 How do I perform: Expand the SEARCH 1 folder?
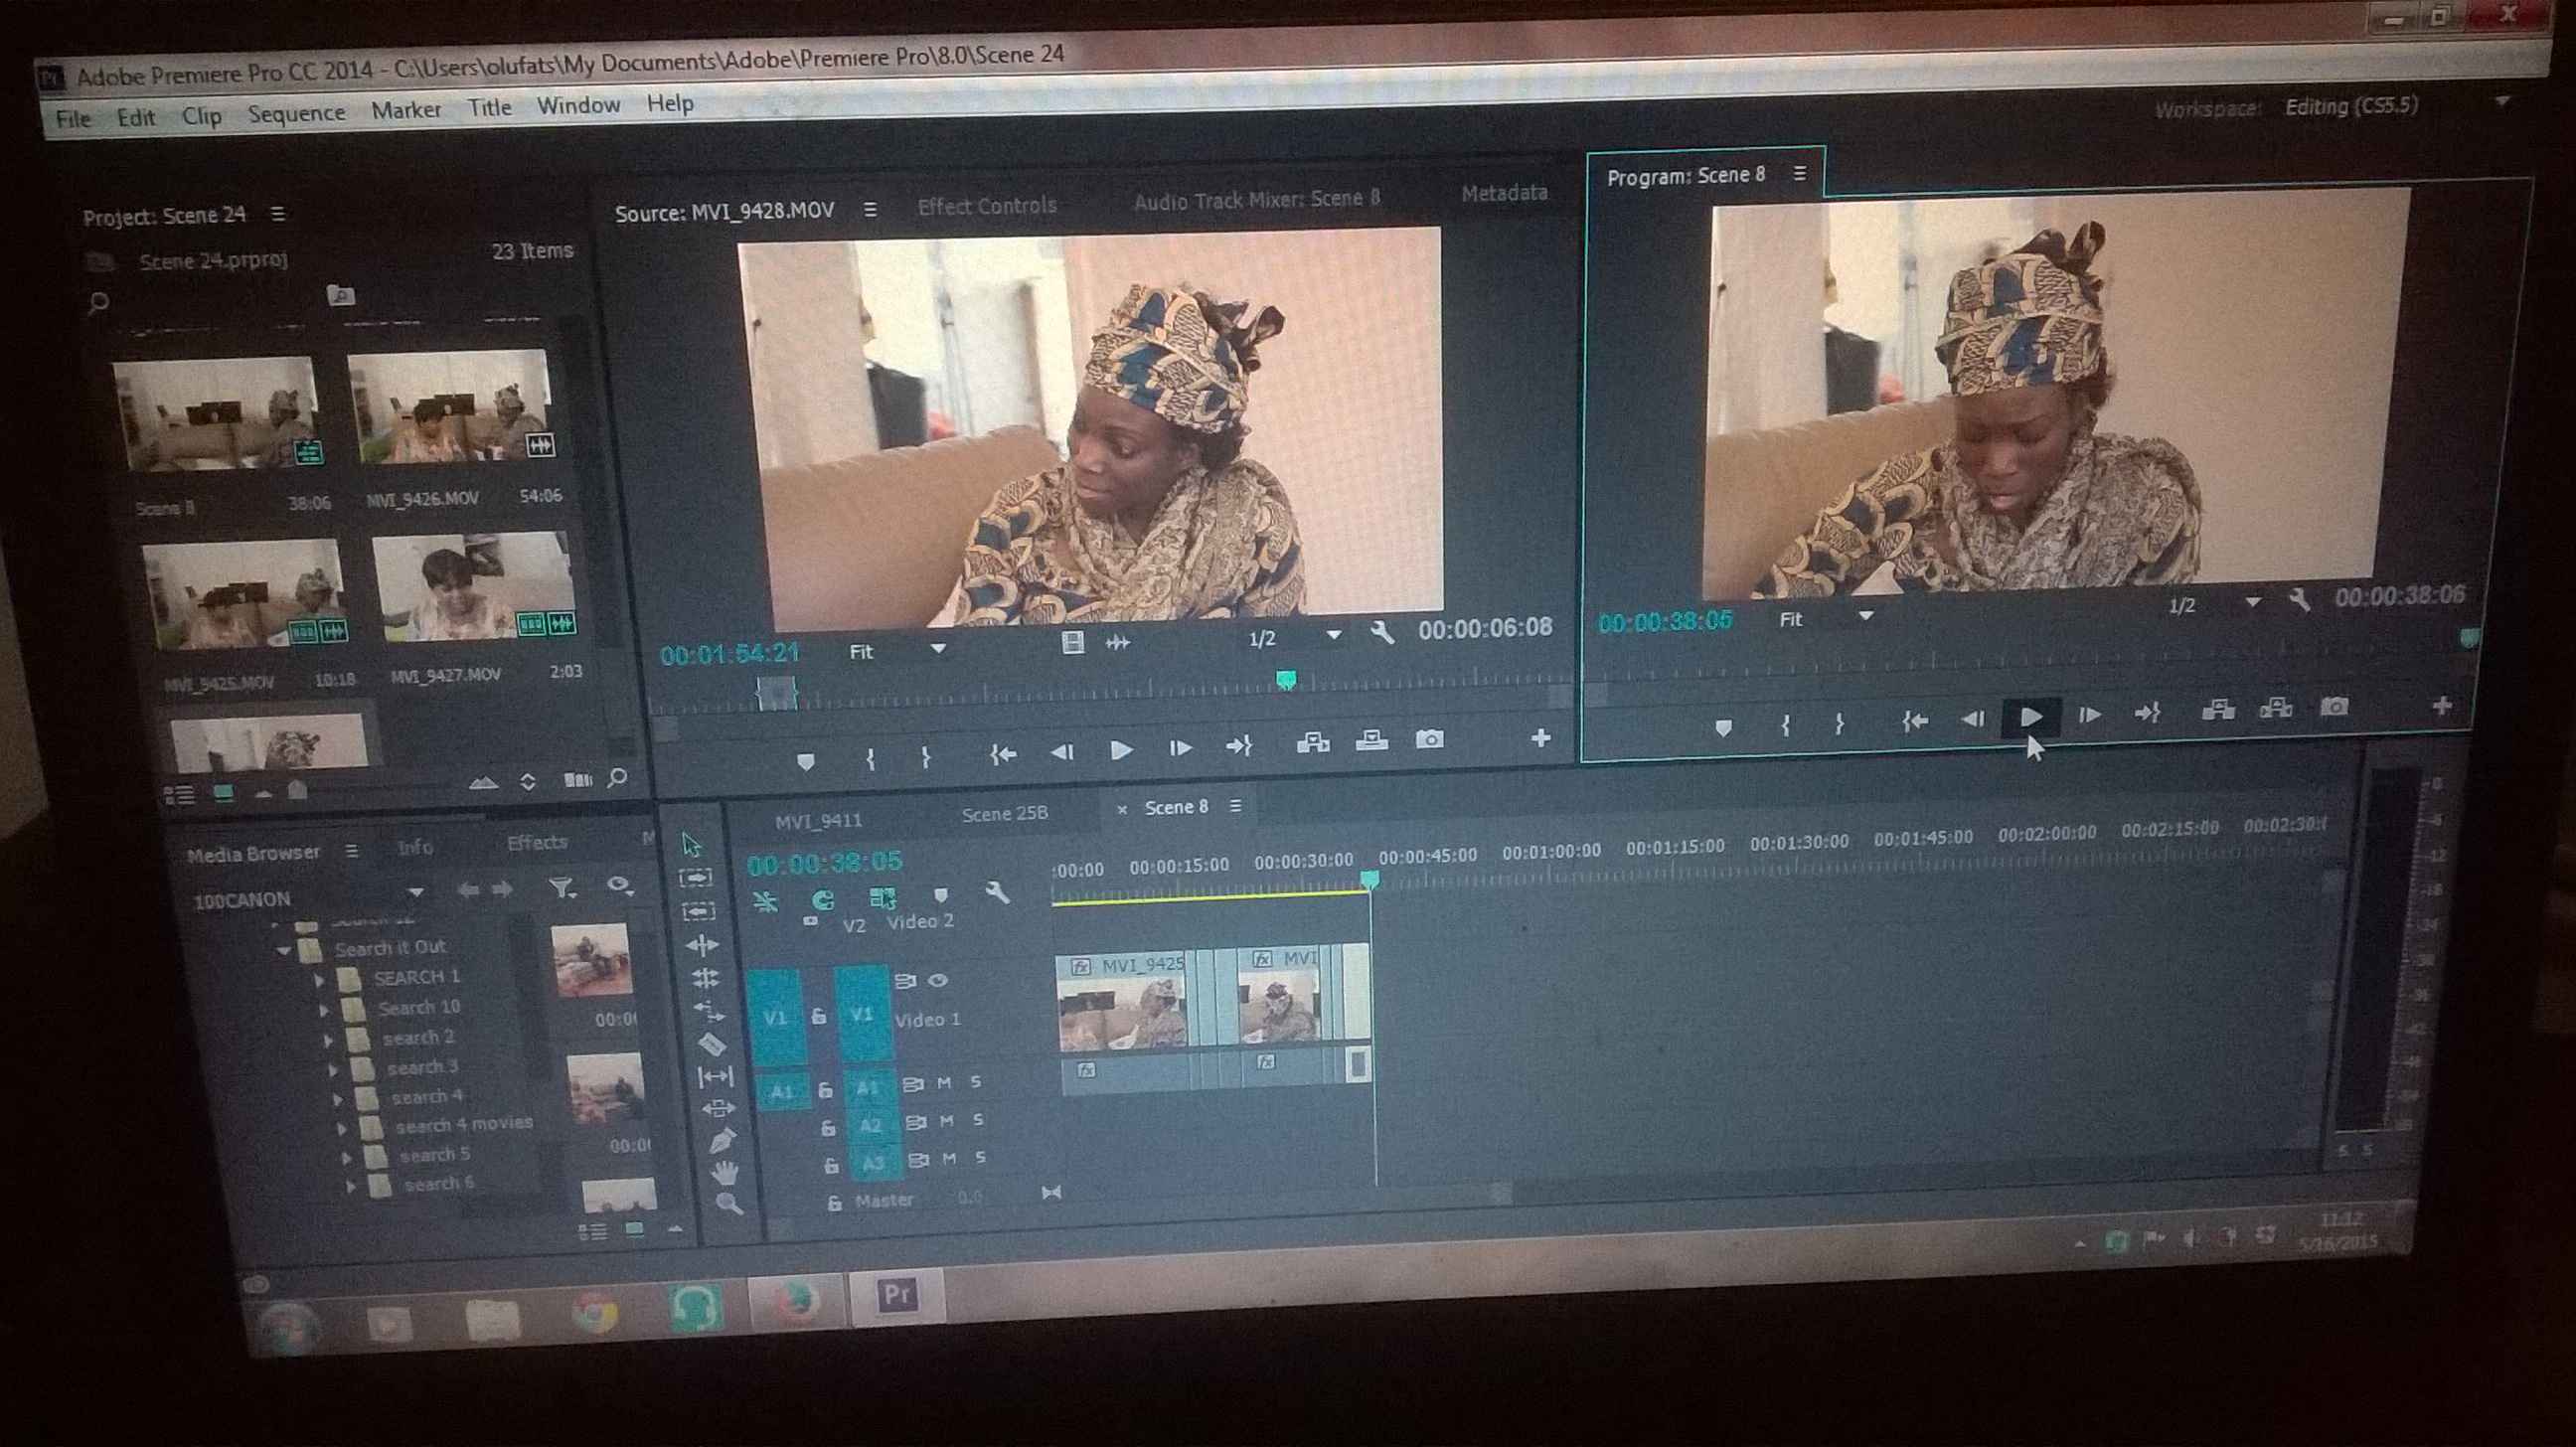tap(319, 979)
